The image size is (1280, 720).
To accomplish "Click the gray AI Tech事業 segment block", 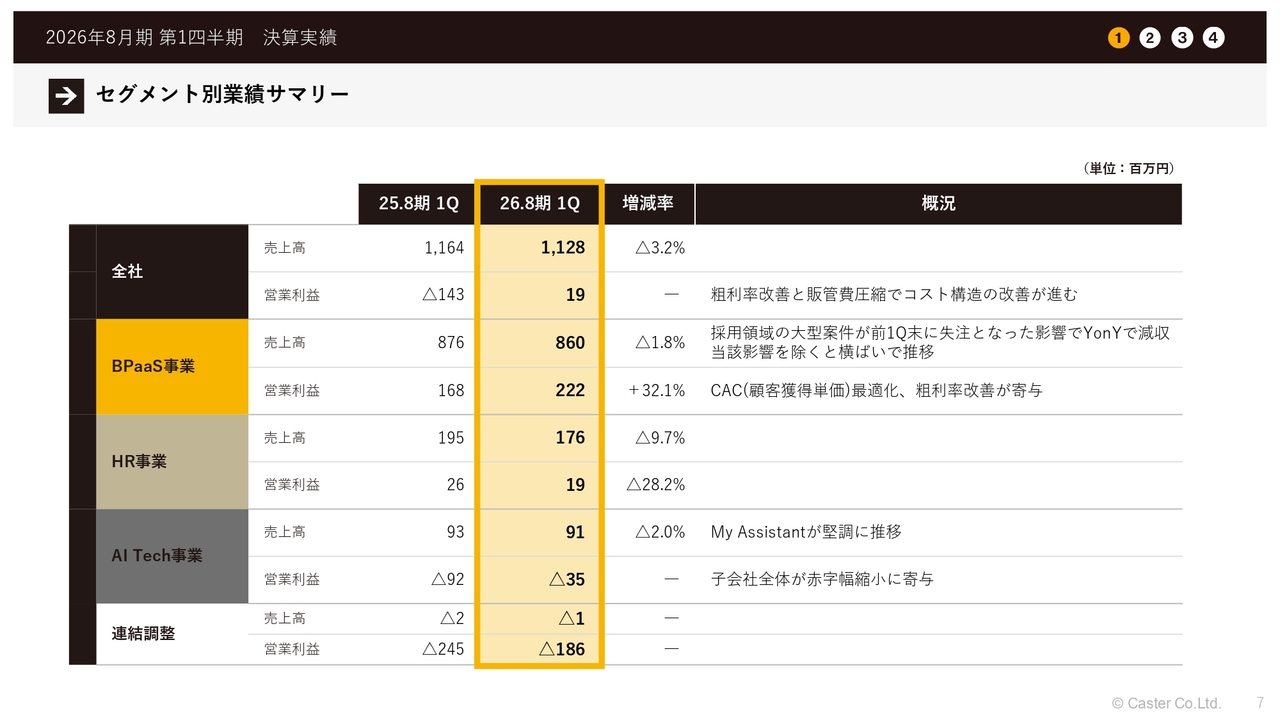I will tap(172, 556).
